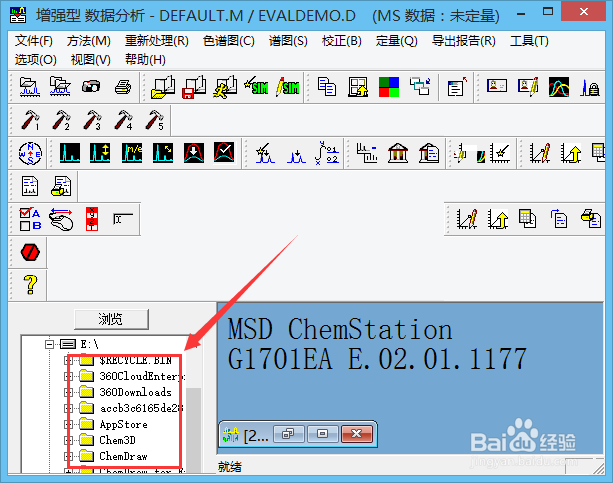Click the four-color squares icon
Image resolution: width=613 pixels, height=483 pixels.
point(389,87)
